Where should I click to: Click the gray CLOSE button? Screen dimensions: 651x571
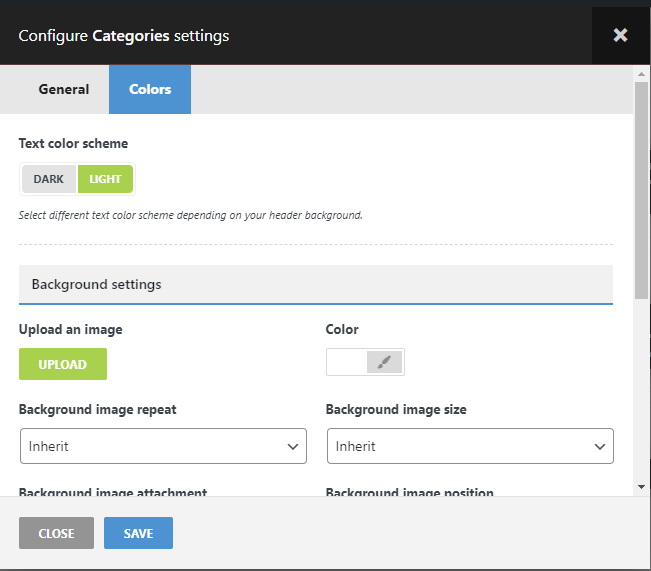point(56,533)
